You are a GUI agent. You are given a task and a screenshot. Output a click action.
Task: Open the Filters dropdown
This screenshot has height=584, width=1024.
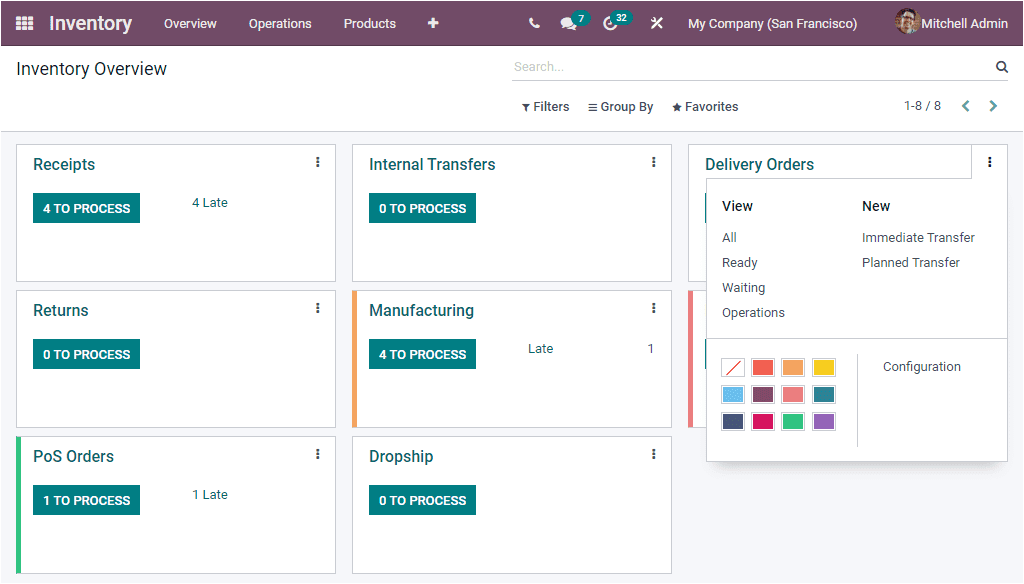[x=545, y=106]
